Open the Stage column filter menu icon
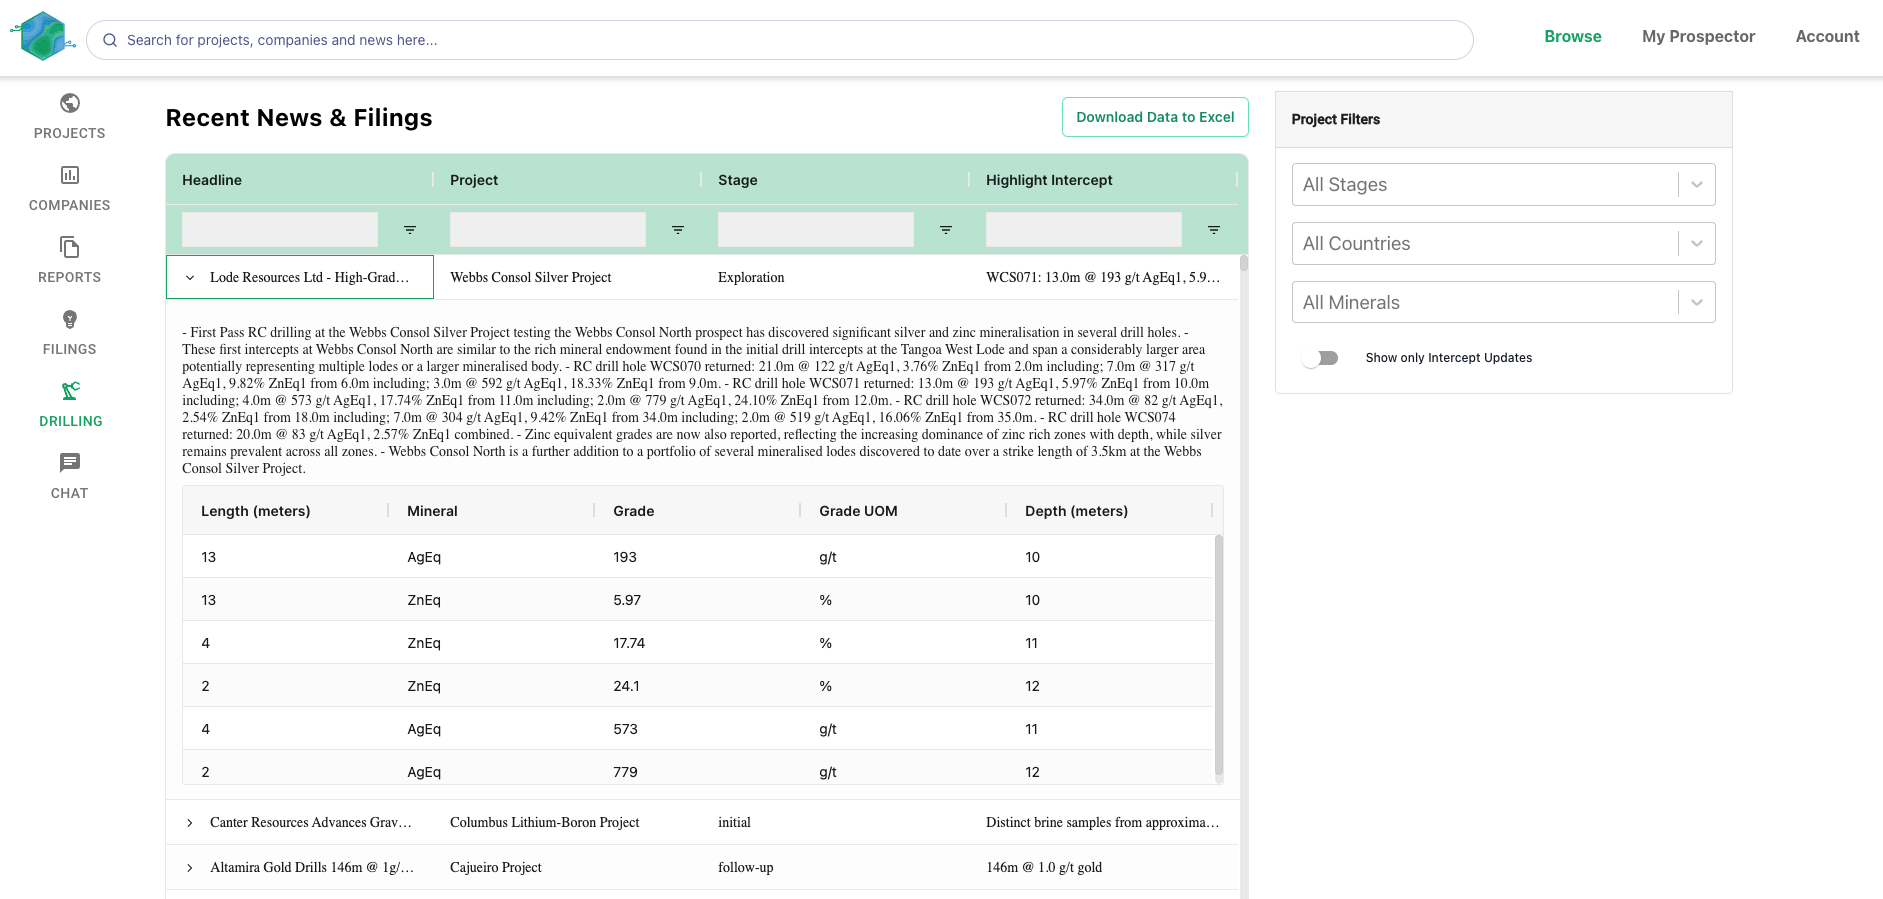The width and height of the screenshot is (1883, 899). (x=946, y=230)
